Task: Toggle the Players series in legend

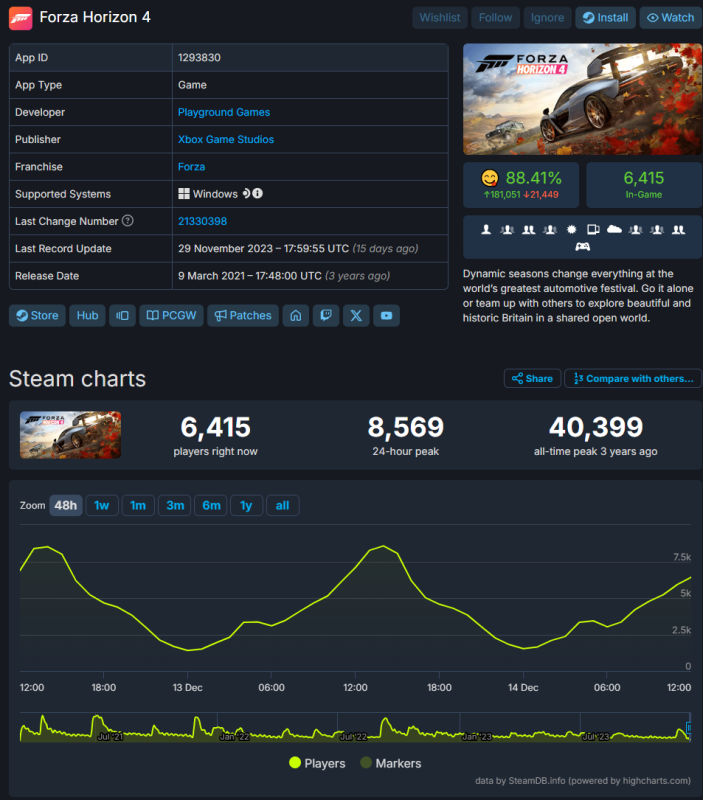Action: 317,763
